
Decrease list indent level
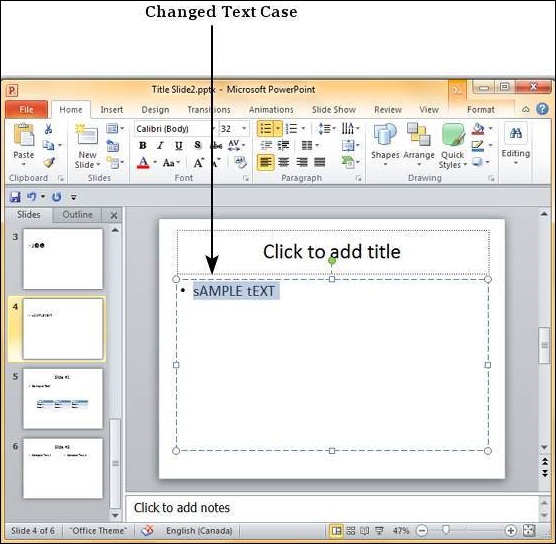[x=266, y=145]
